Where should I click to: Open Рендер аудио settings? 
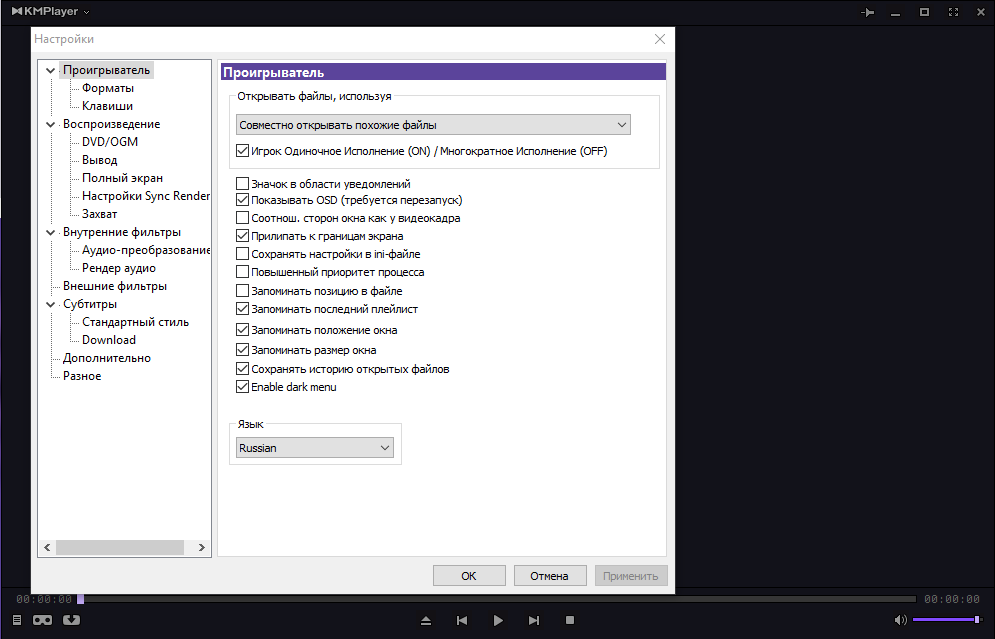point(119,268)
